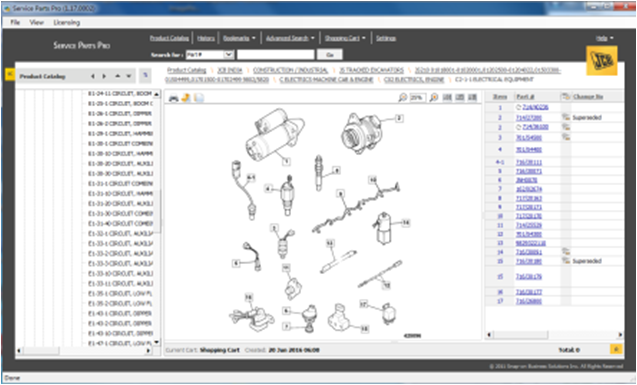Screen dimensions: 637x385
Task: Click the Go search button
Action: point(329,54)
